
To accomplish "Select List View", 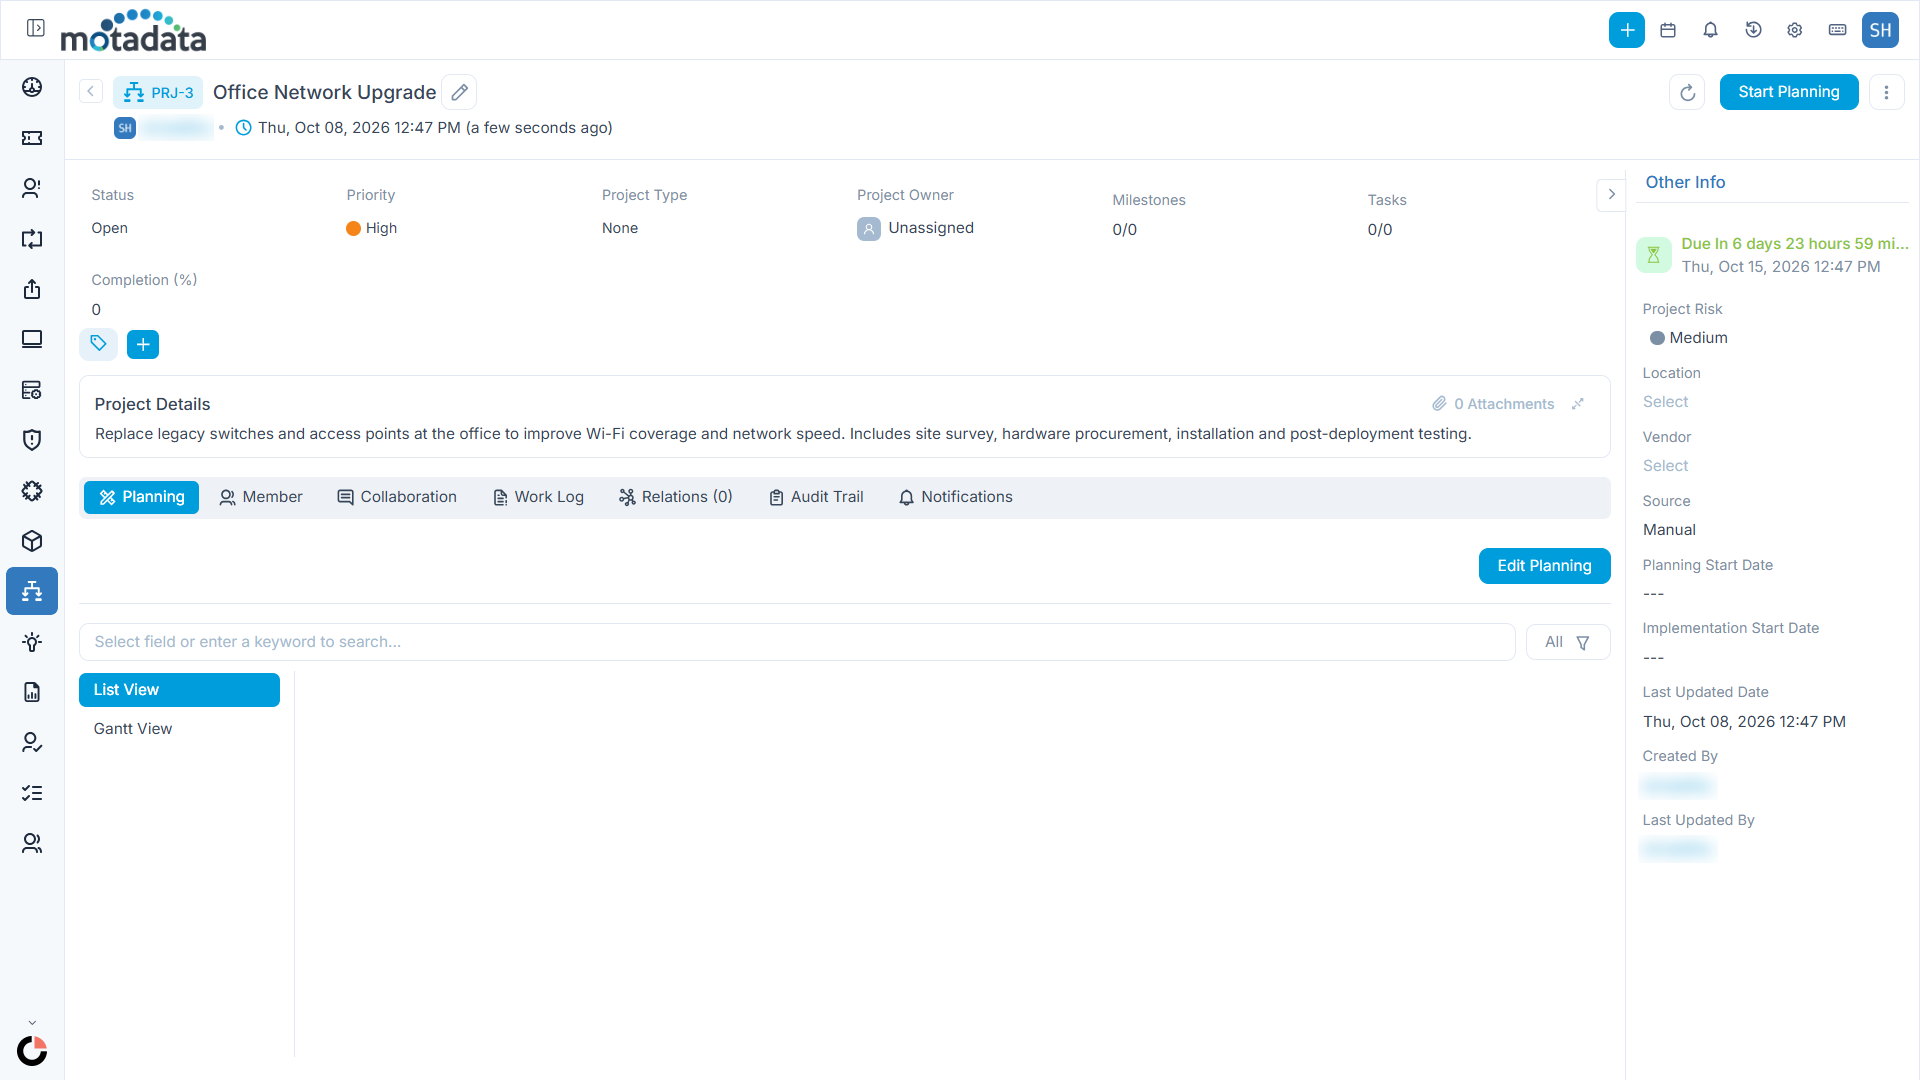I will [179, 690].
